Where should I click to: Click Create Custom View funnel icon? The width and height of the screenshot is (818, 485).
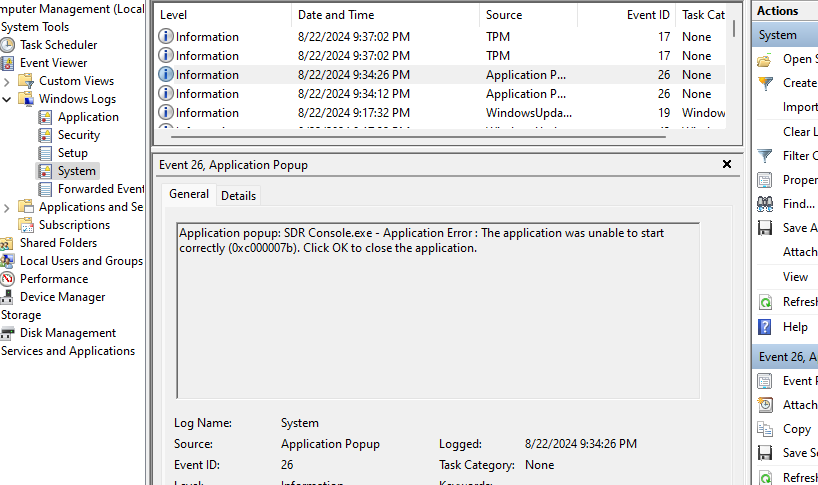[x=765, y=83]
